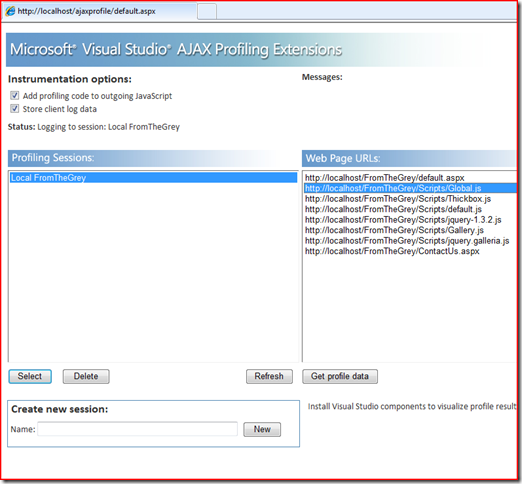Image resolution: width=522 pixels, height=484 pixels.
Task: Click the Get profile data button
Action: 340,376
